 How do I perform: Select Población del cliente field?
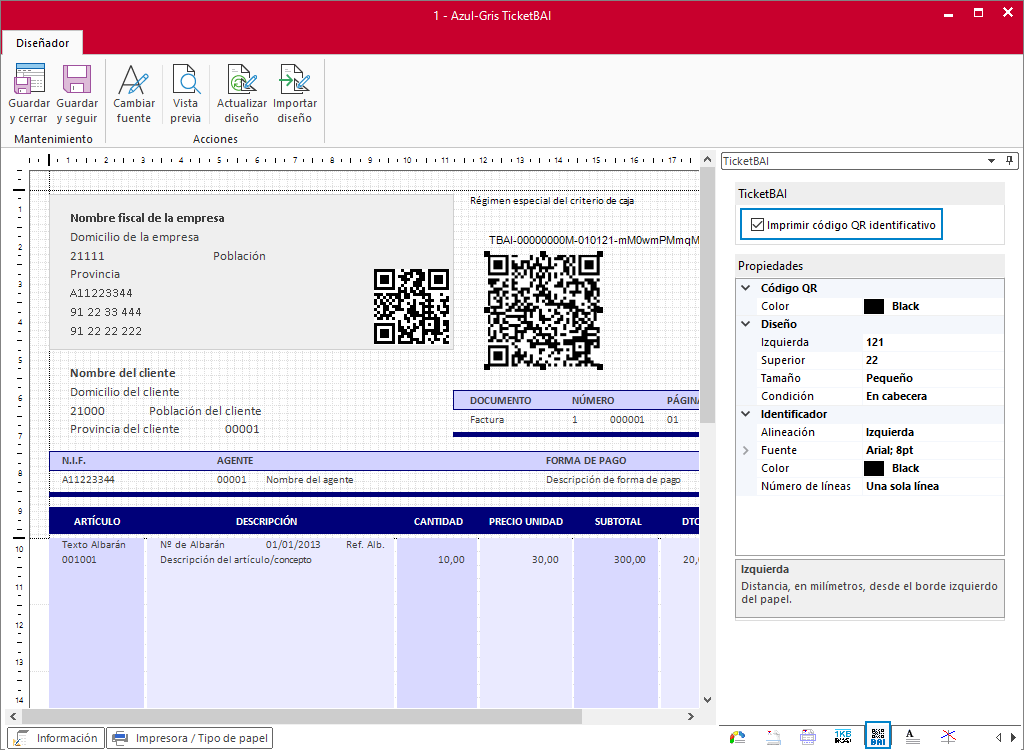tap(205, 411)
